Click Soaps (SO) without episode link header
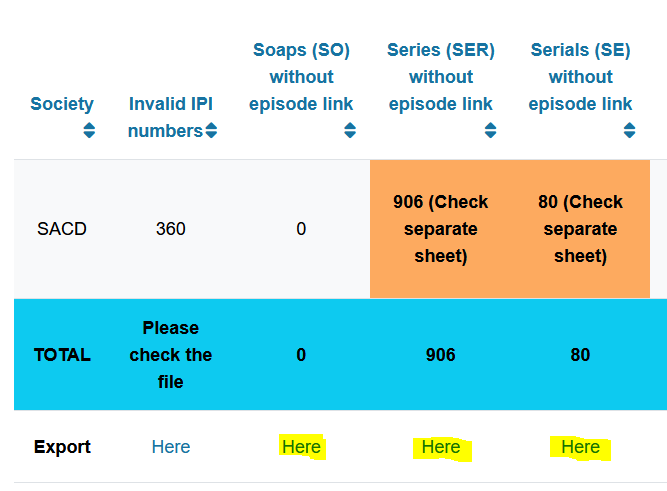 tap(301, 77)
